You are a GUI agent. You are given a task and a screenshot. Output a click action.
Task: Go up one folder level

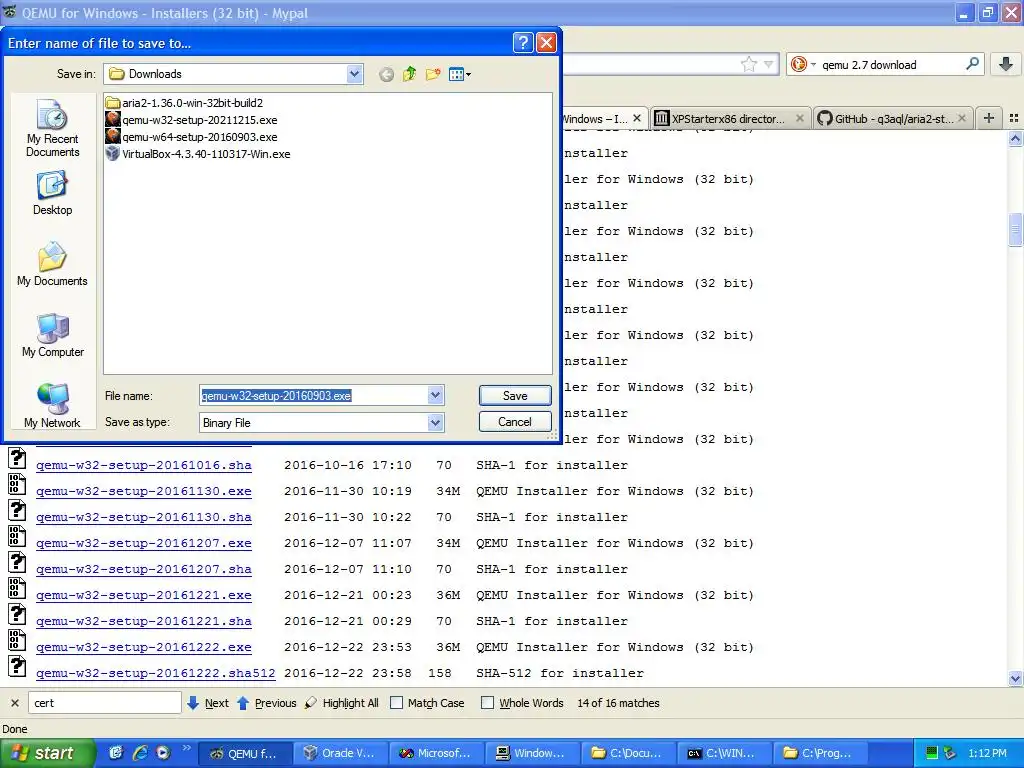409,74
